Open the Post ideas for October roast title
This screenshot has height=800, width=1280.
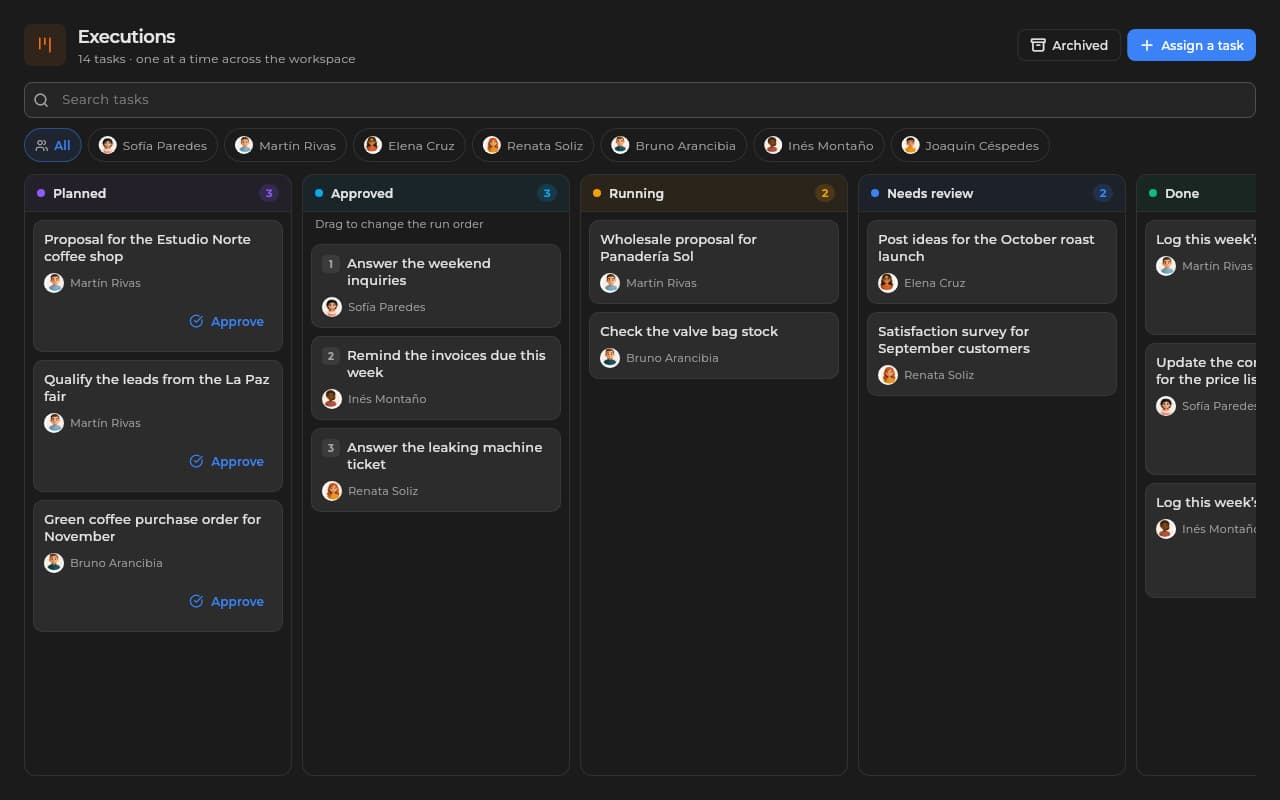(x=986, y=248)
